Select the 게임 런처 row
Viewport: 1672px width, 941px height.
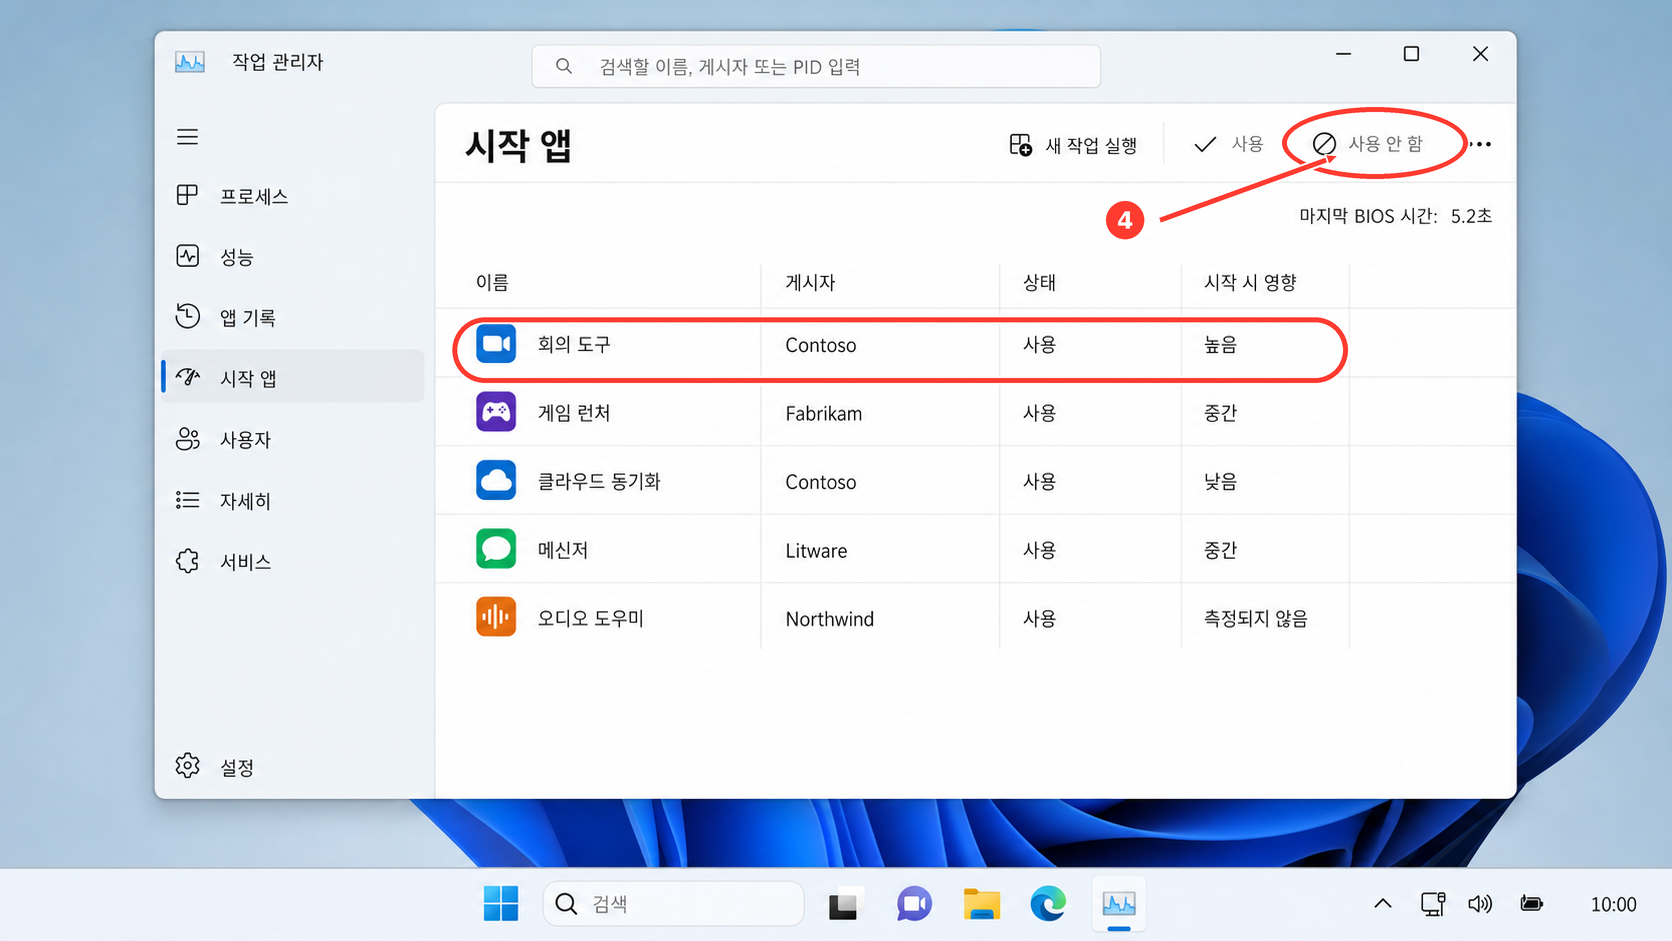[976, 413]
